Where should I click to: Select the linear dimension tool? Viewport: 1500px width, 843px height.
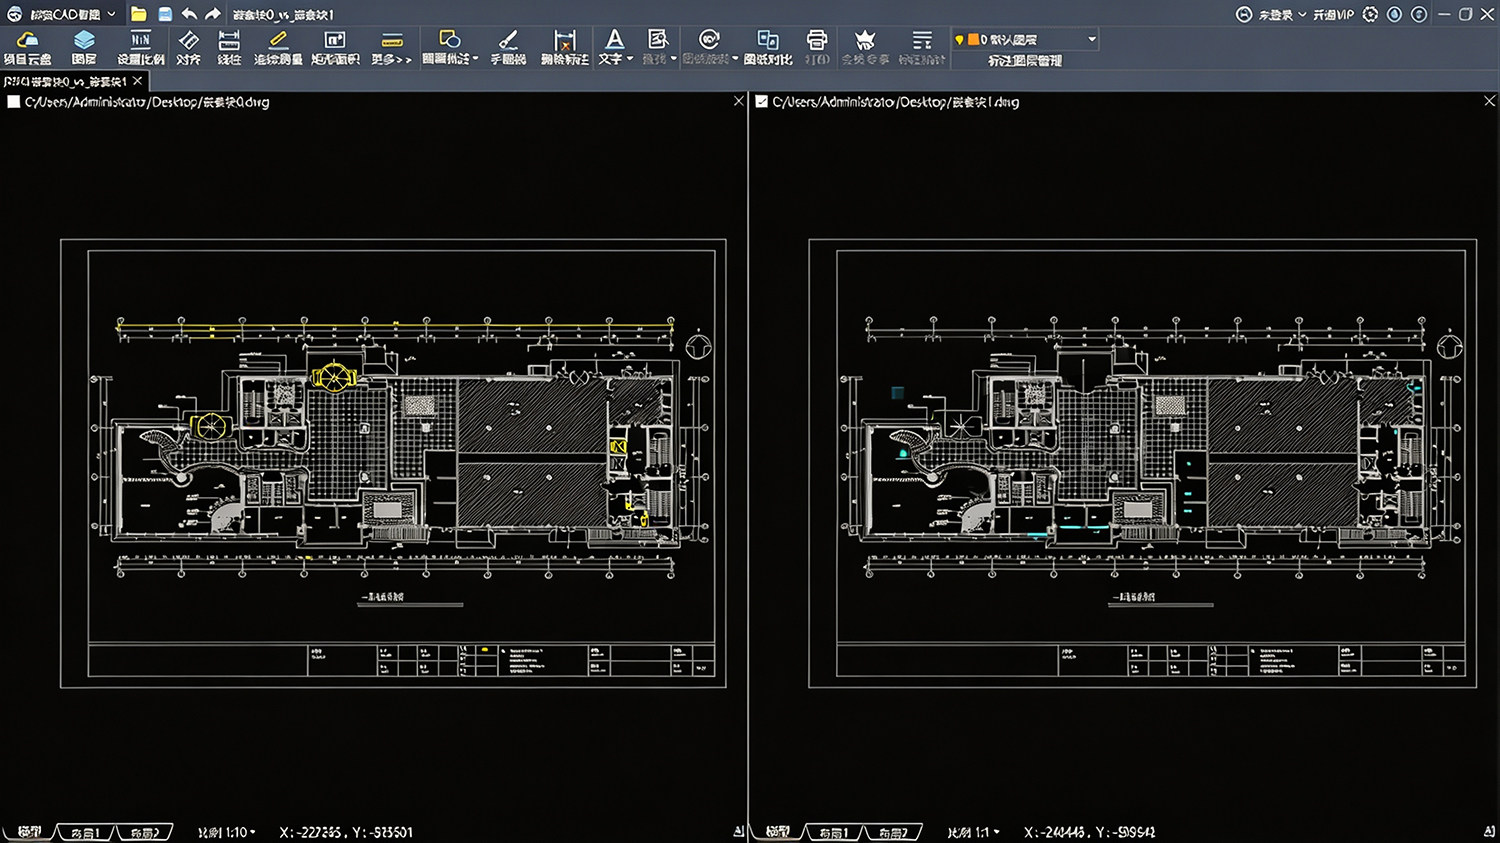point(229,47)
